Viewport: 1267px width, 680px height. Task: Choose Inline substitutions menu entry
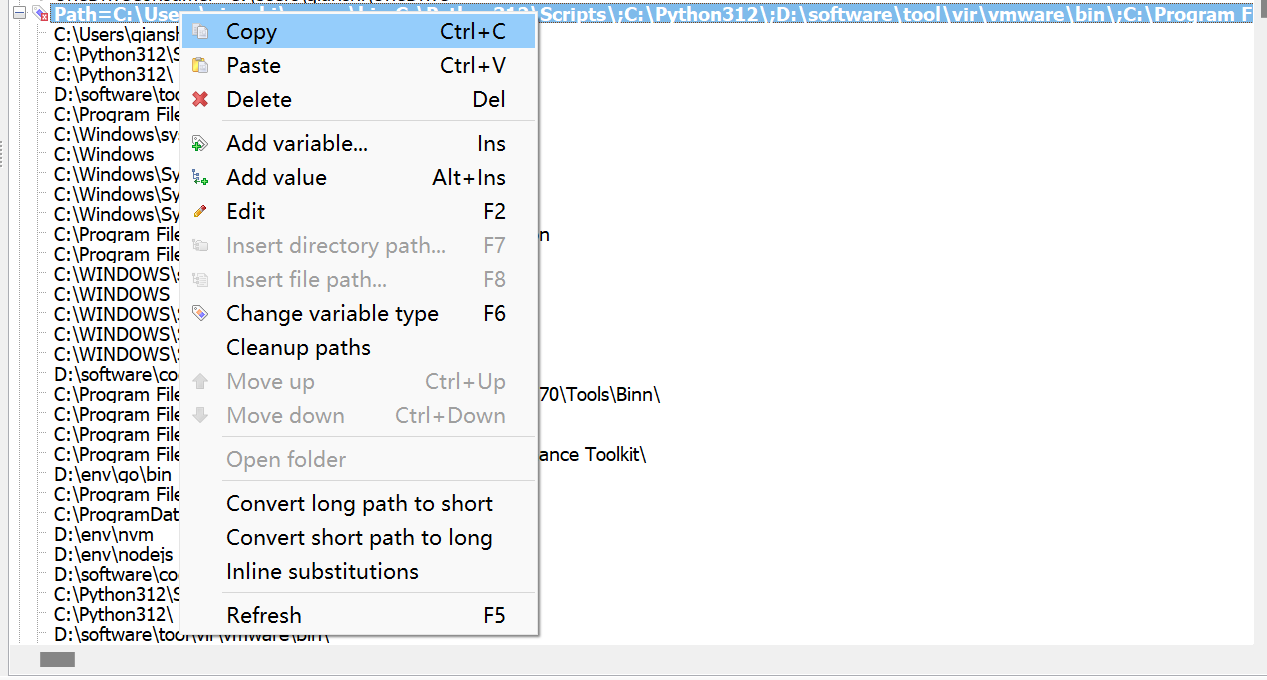tap(322, 572)
